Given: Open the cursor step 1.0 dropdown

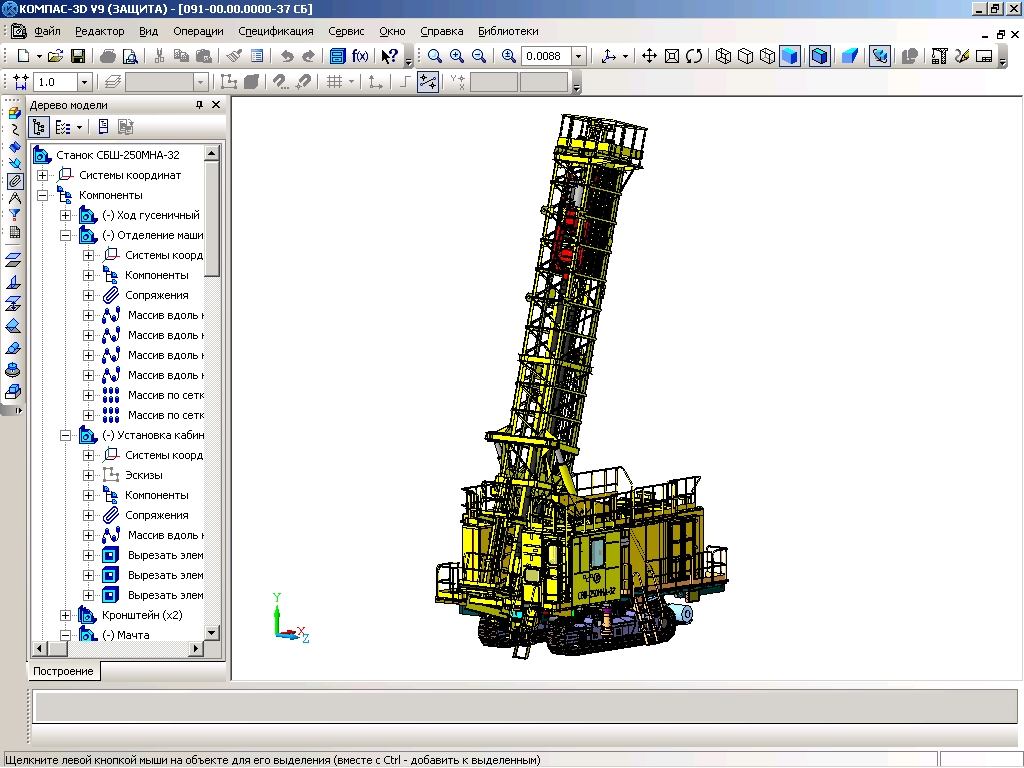Looking at the screenshot, I should pos(84,82).
